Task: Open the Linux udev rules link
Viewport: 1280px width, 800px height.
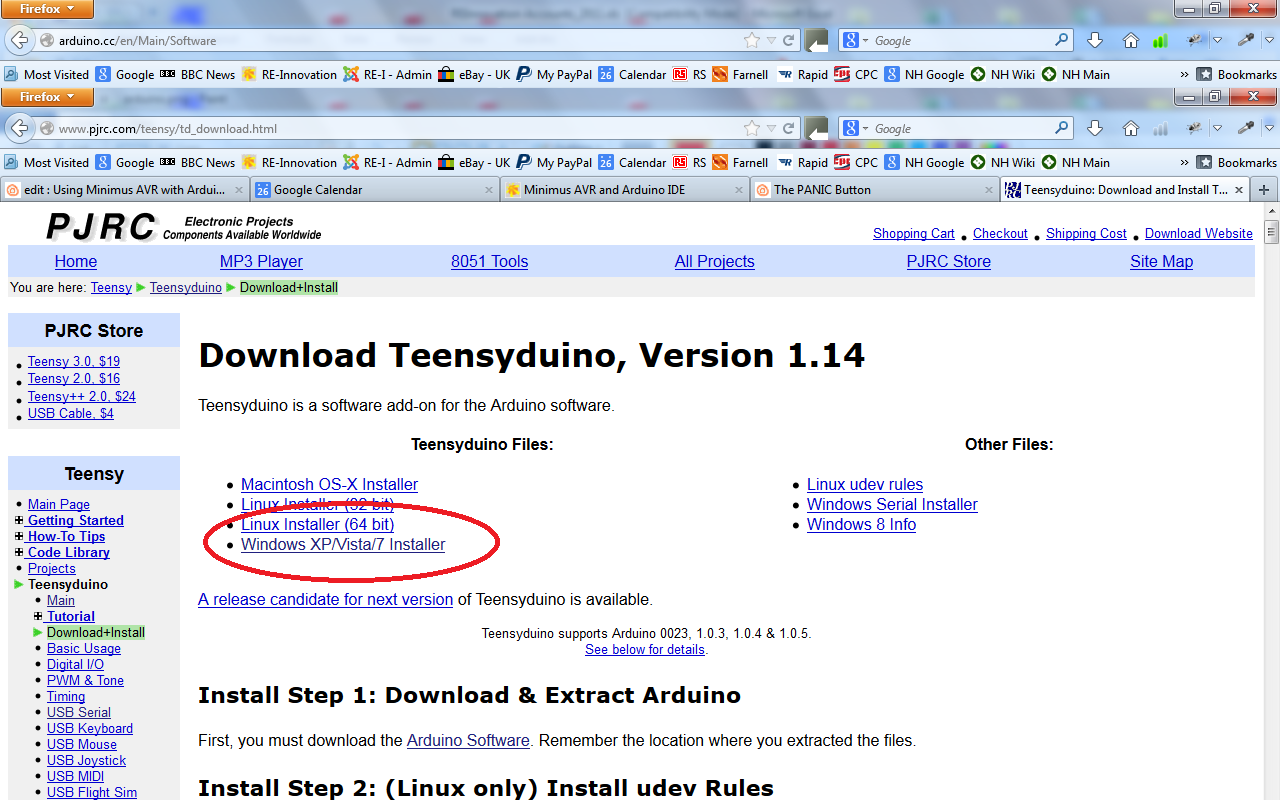Action: point(865,485)
